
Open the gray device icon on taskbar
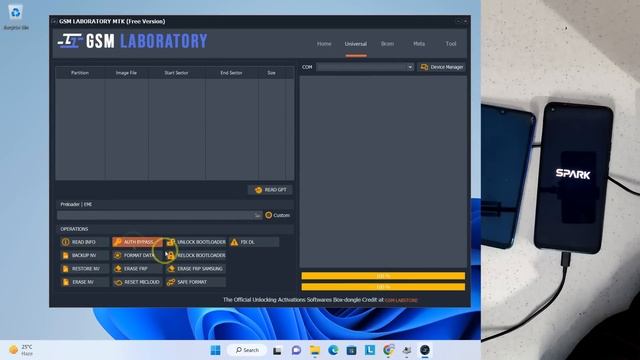point(407,350)
